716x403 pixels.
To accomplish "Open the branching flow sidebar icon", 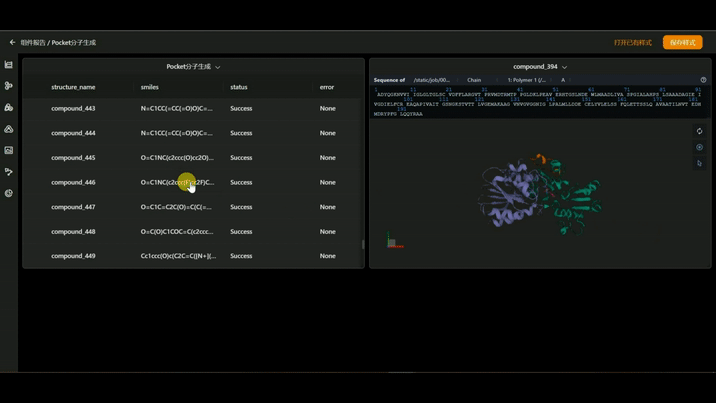I will pyautogui.click(x=9, y=172).
